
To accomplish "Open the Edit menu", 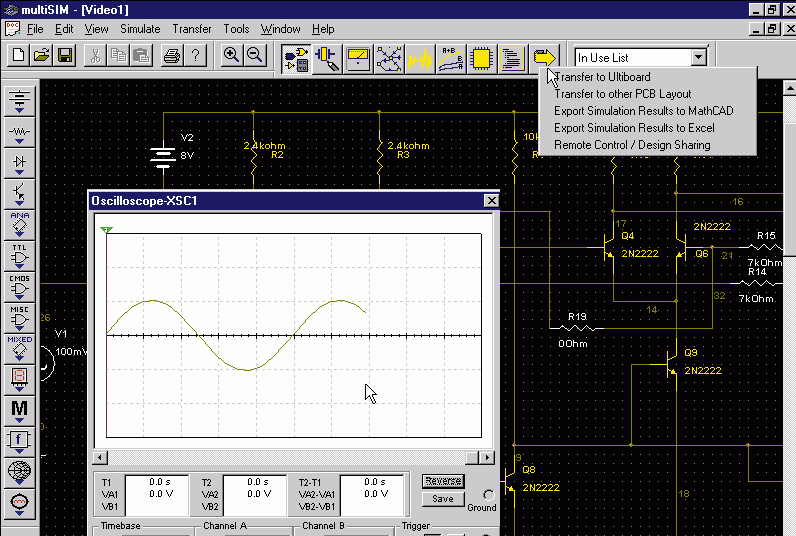I will coord(64,29).
